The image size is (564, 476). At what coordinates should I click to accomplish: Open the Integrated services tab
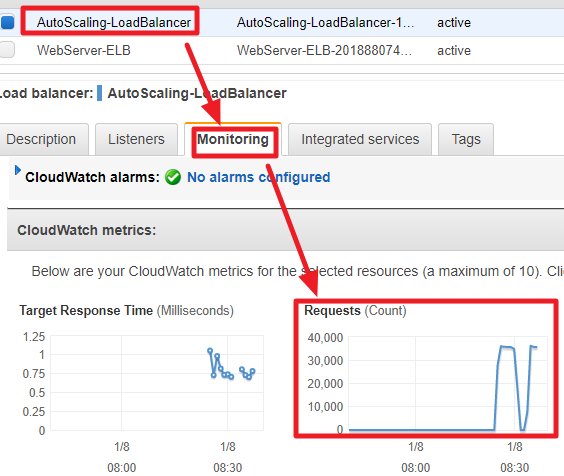click(x=360, y=139)
